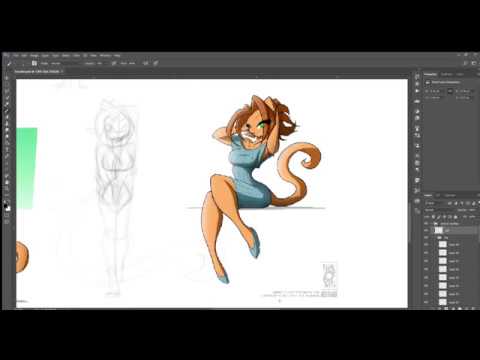Enable airbrush mode in options bar

146,63
